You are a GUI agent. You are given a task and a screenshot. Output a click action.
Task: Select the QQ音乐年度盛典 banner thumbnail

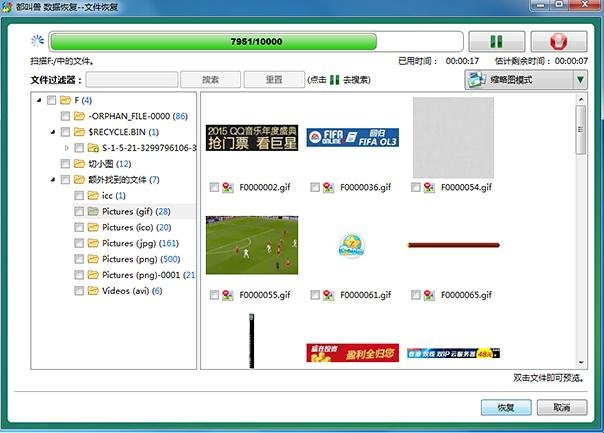(252, 138)
